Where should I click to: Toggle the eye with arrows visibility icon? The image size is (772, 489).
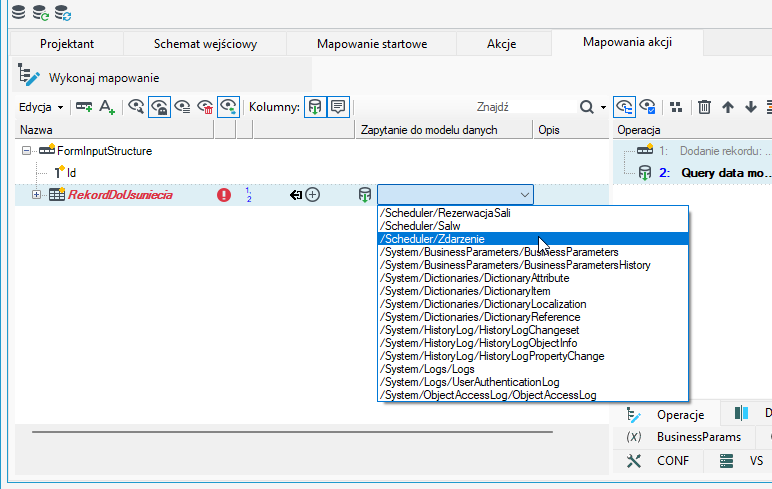click(x=228, y=107)
